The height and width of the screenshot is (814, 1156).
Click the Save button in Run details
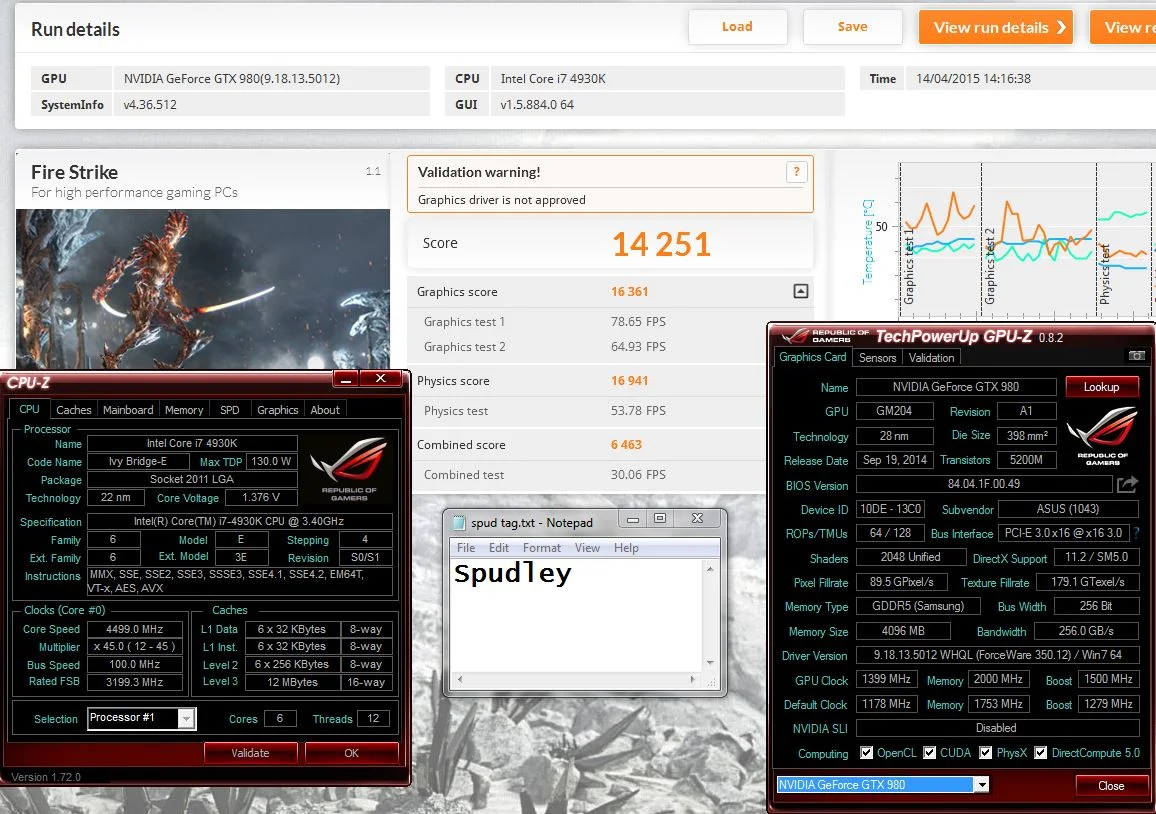(852, 27)
